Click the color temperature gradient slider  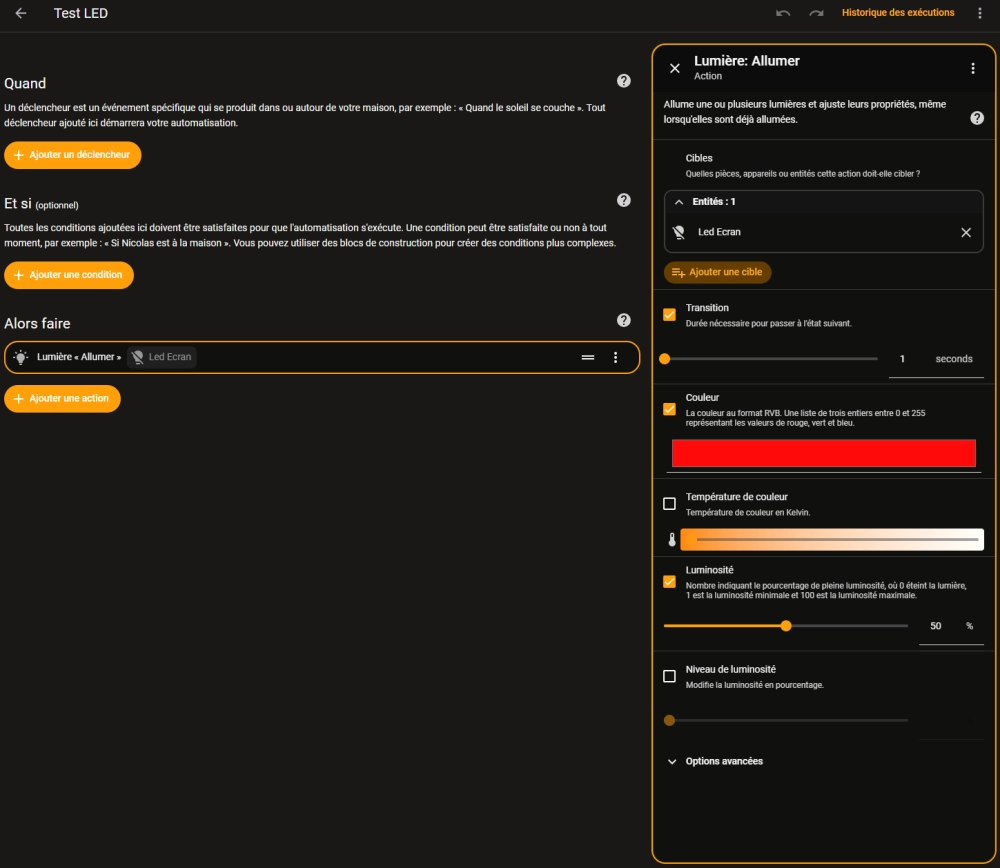coord(832,540)
